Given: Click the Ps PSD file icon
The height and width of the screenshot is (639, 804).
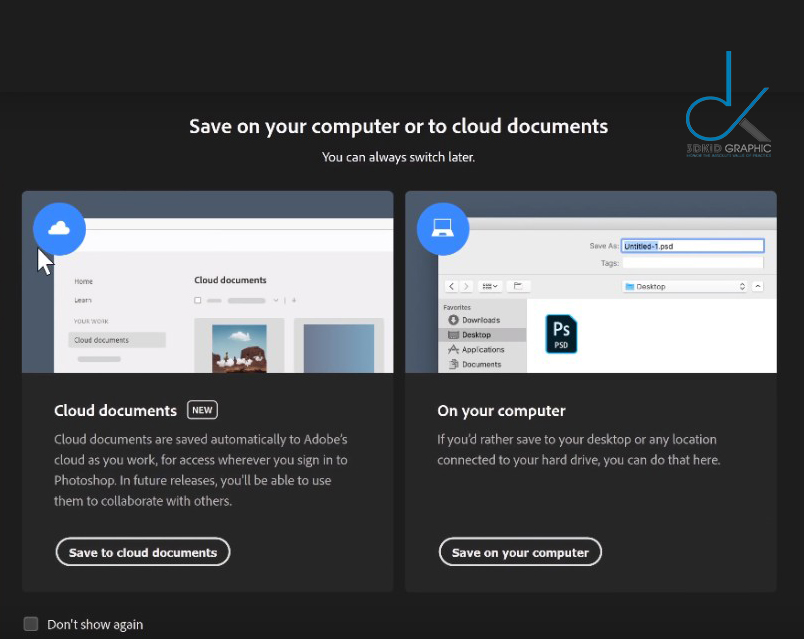Looking at the screenshot, I should click(561, 334).
